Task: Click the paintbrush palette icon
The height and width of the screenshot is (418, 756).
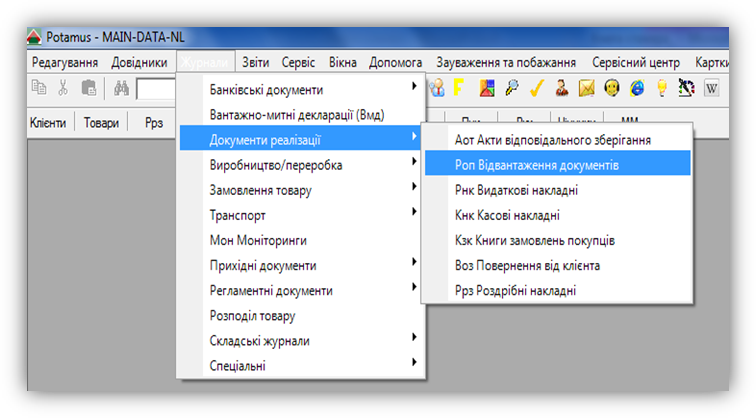Action: point(686,88)
